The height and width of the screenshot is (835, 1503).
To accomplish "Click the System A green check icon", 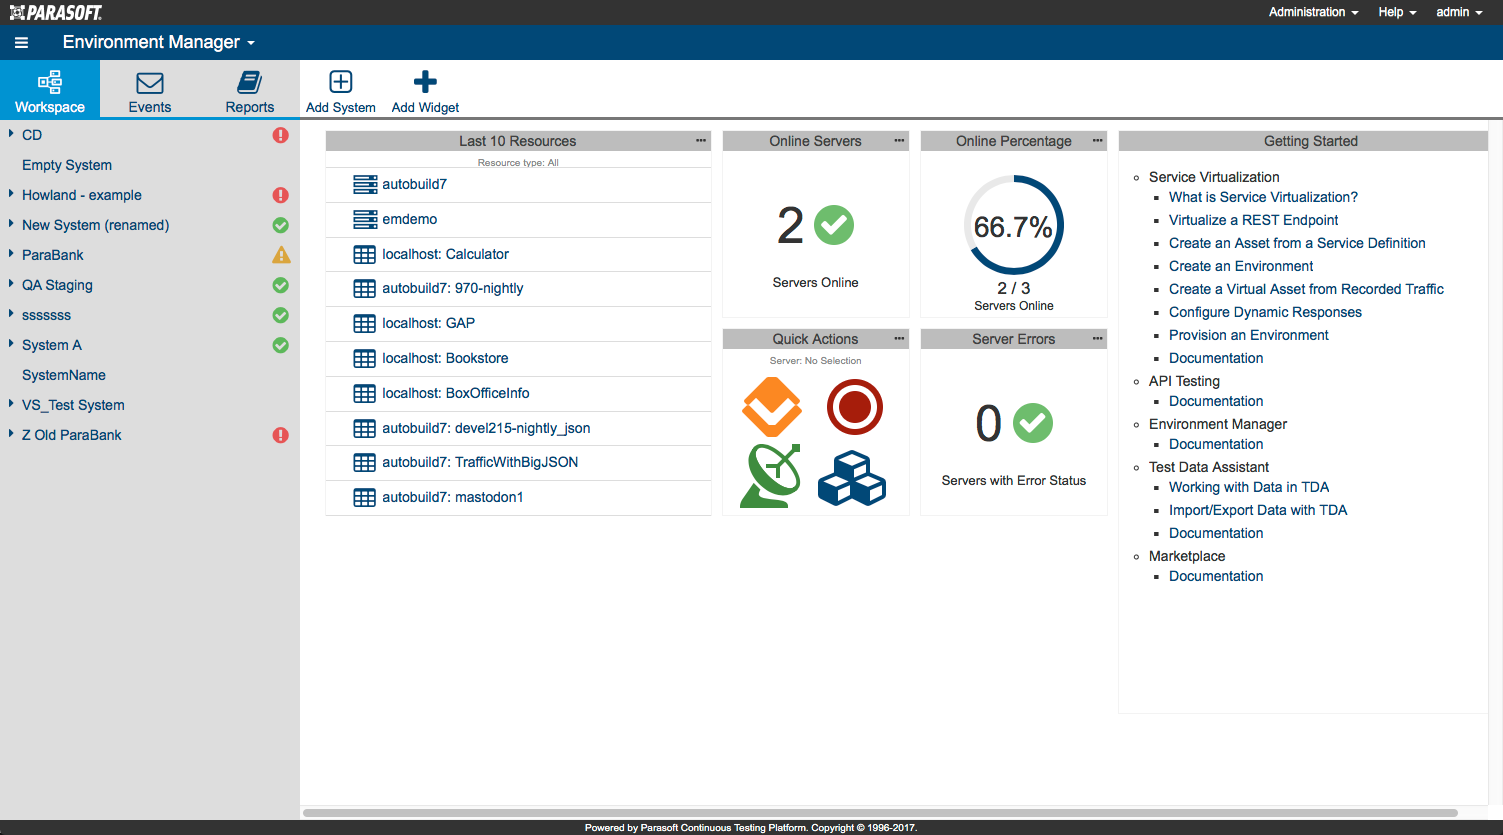I will pos(281,345).
